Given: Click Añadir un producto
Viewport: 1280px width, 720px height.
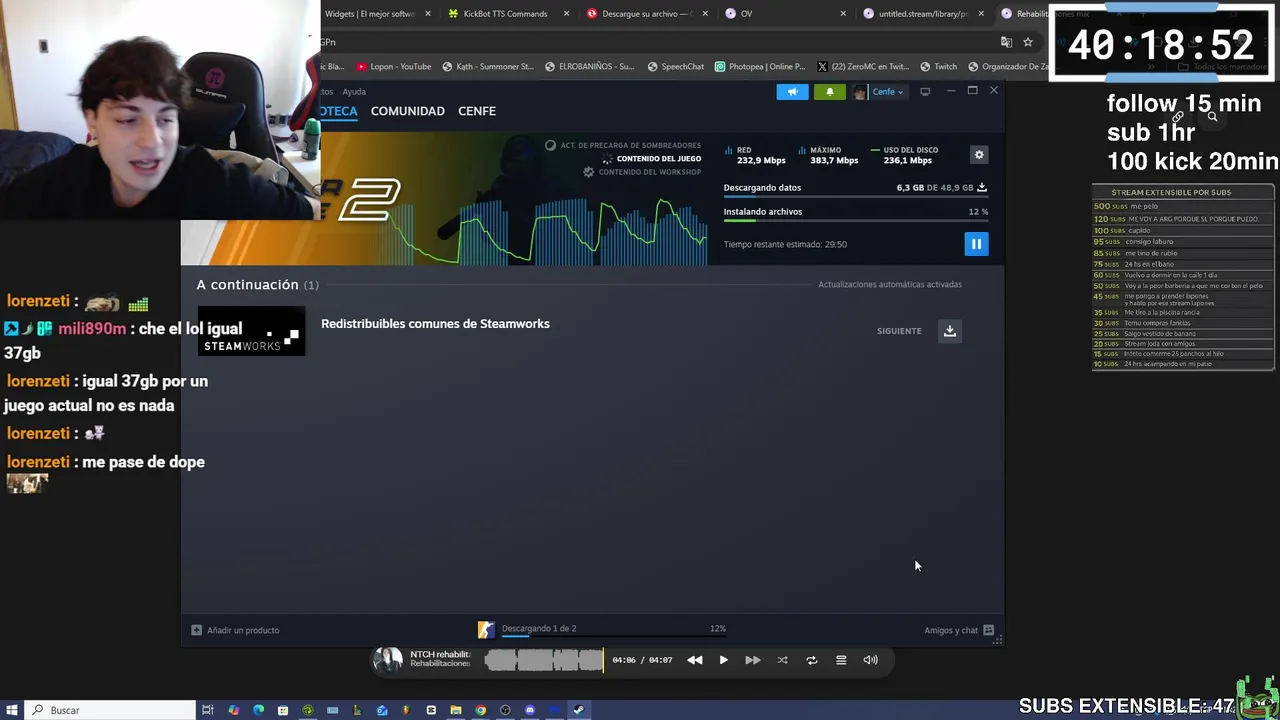Looking at the screenshot, I should (x=243, y=630).
